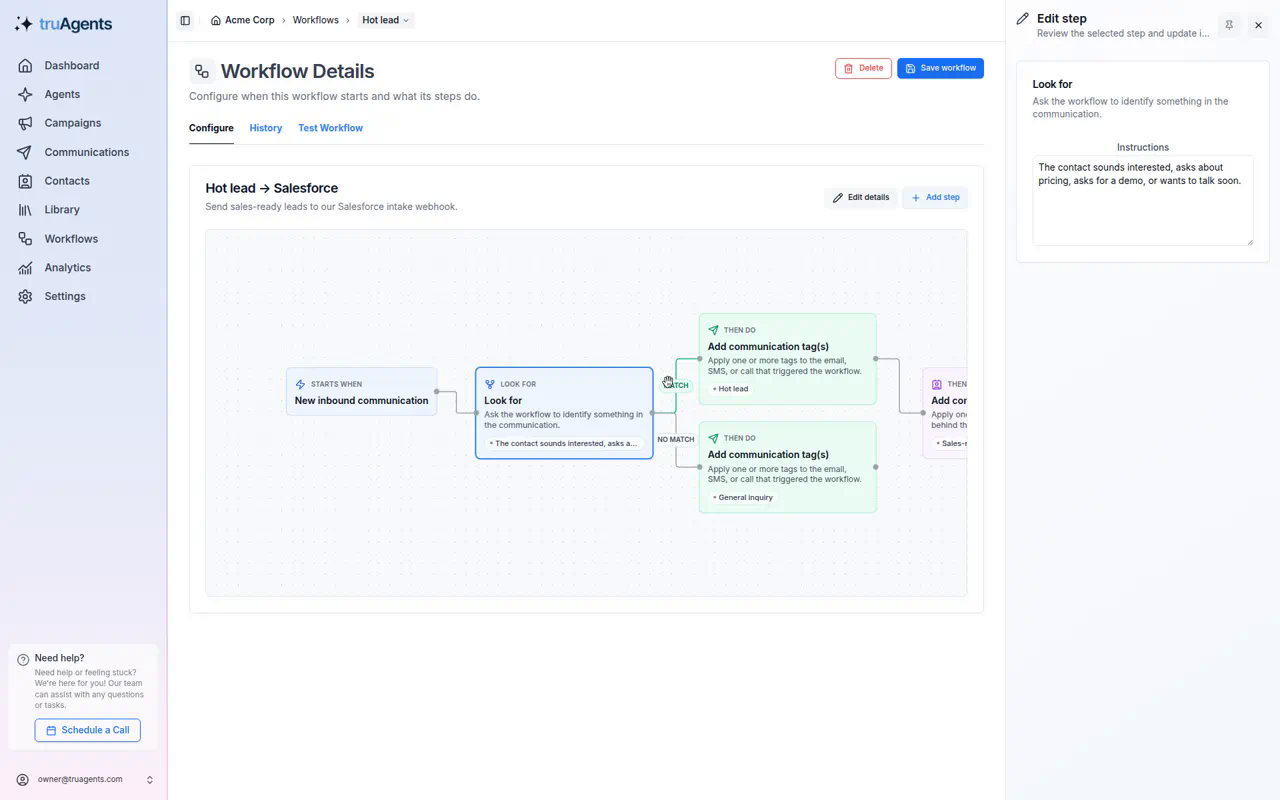Image resolution: width=1280 pixels, height=800 pixels.
Task: Close the Edit step panel
Action: pos(1258,25)
